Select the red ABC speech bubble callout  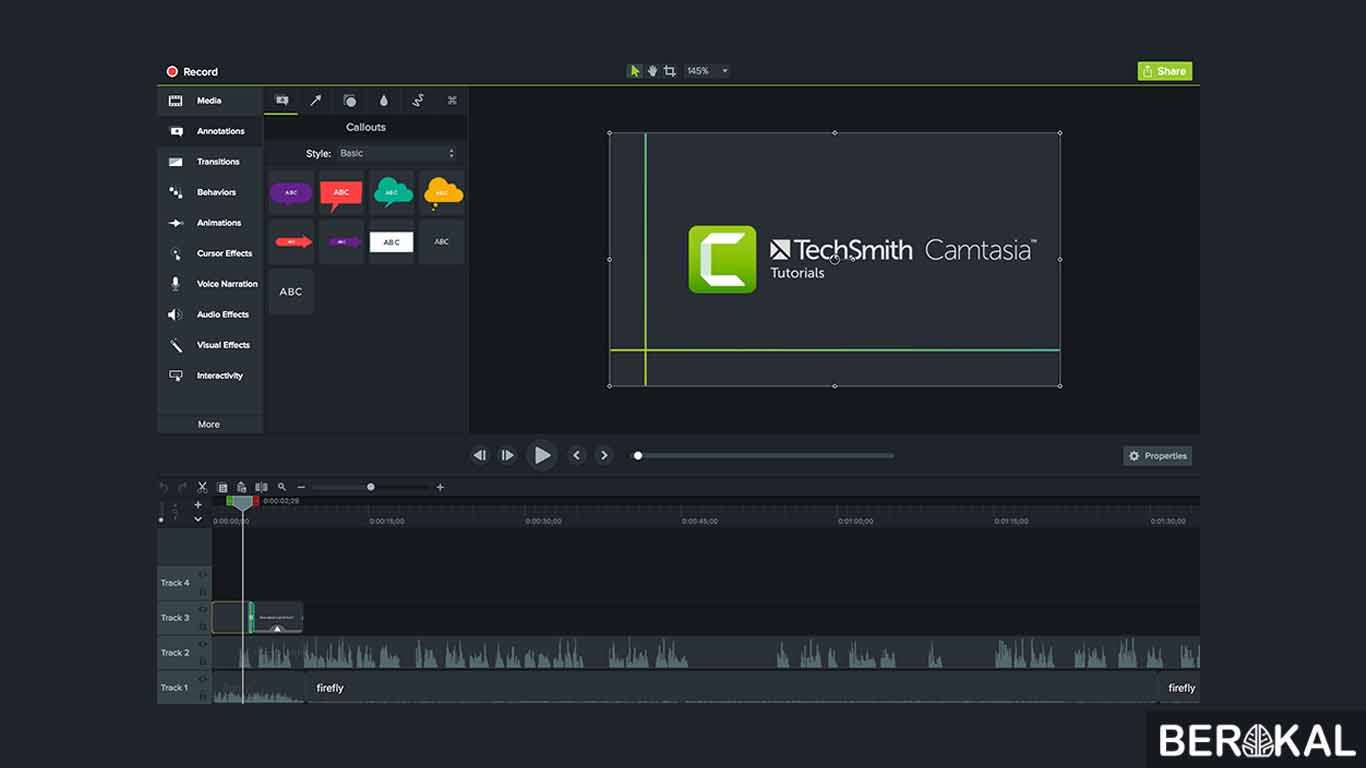pyautogui.click(x=341, y=192)
